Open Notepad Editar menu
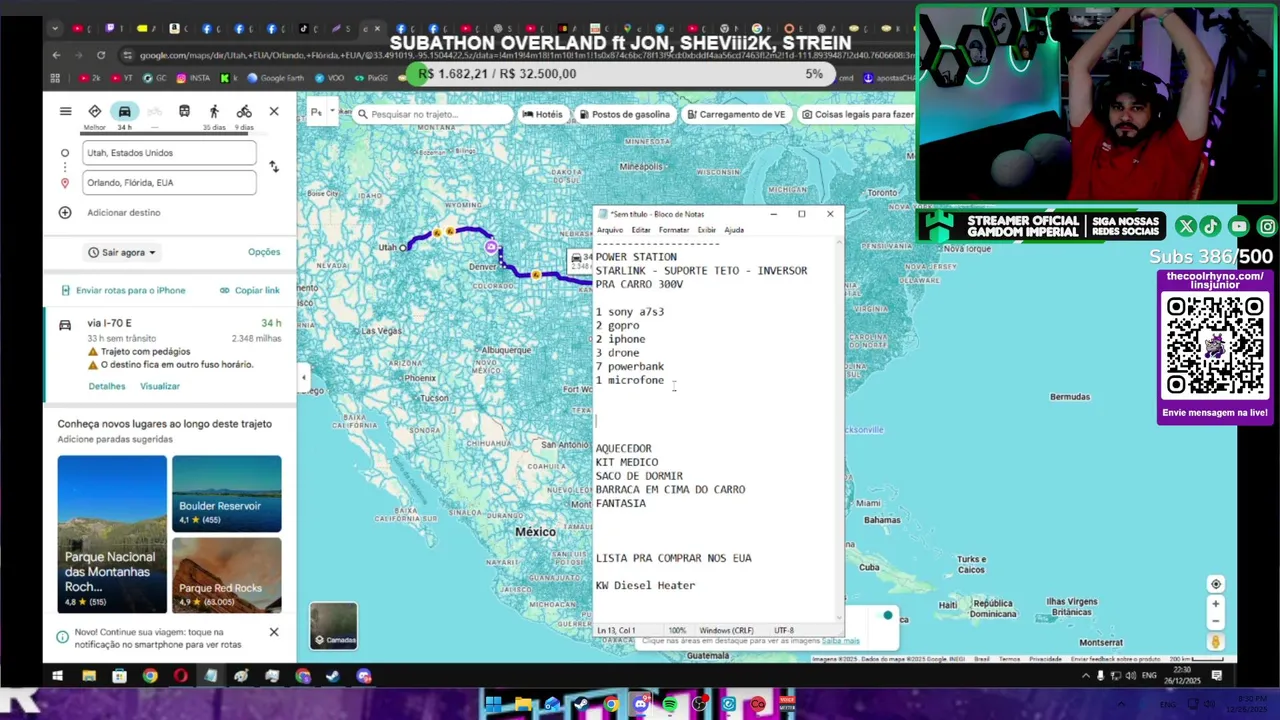 click(641, 230)
